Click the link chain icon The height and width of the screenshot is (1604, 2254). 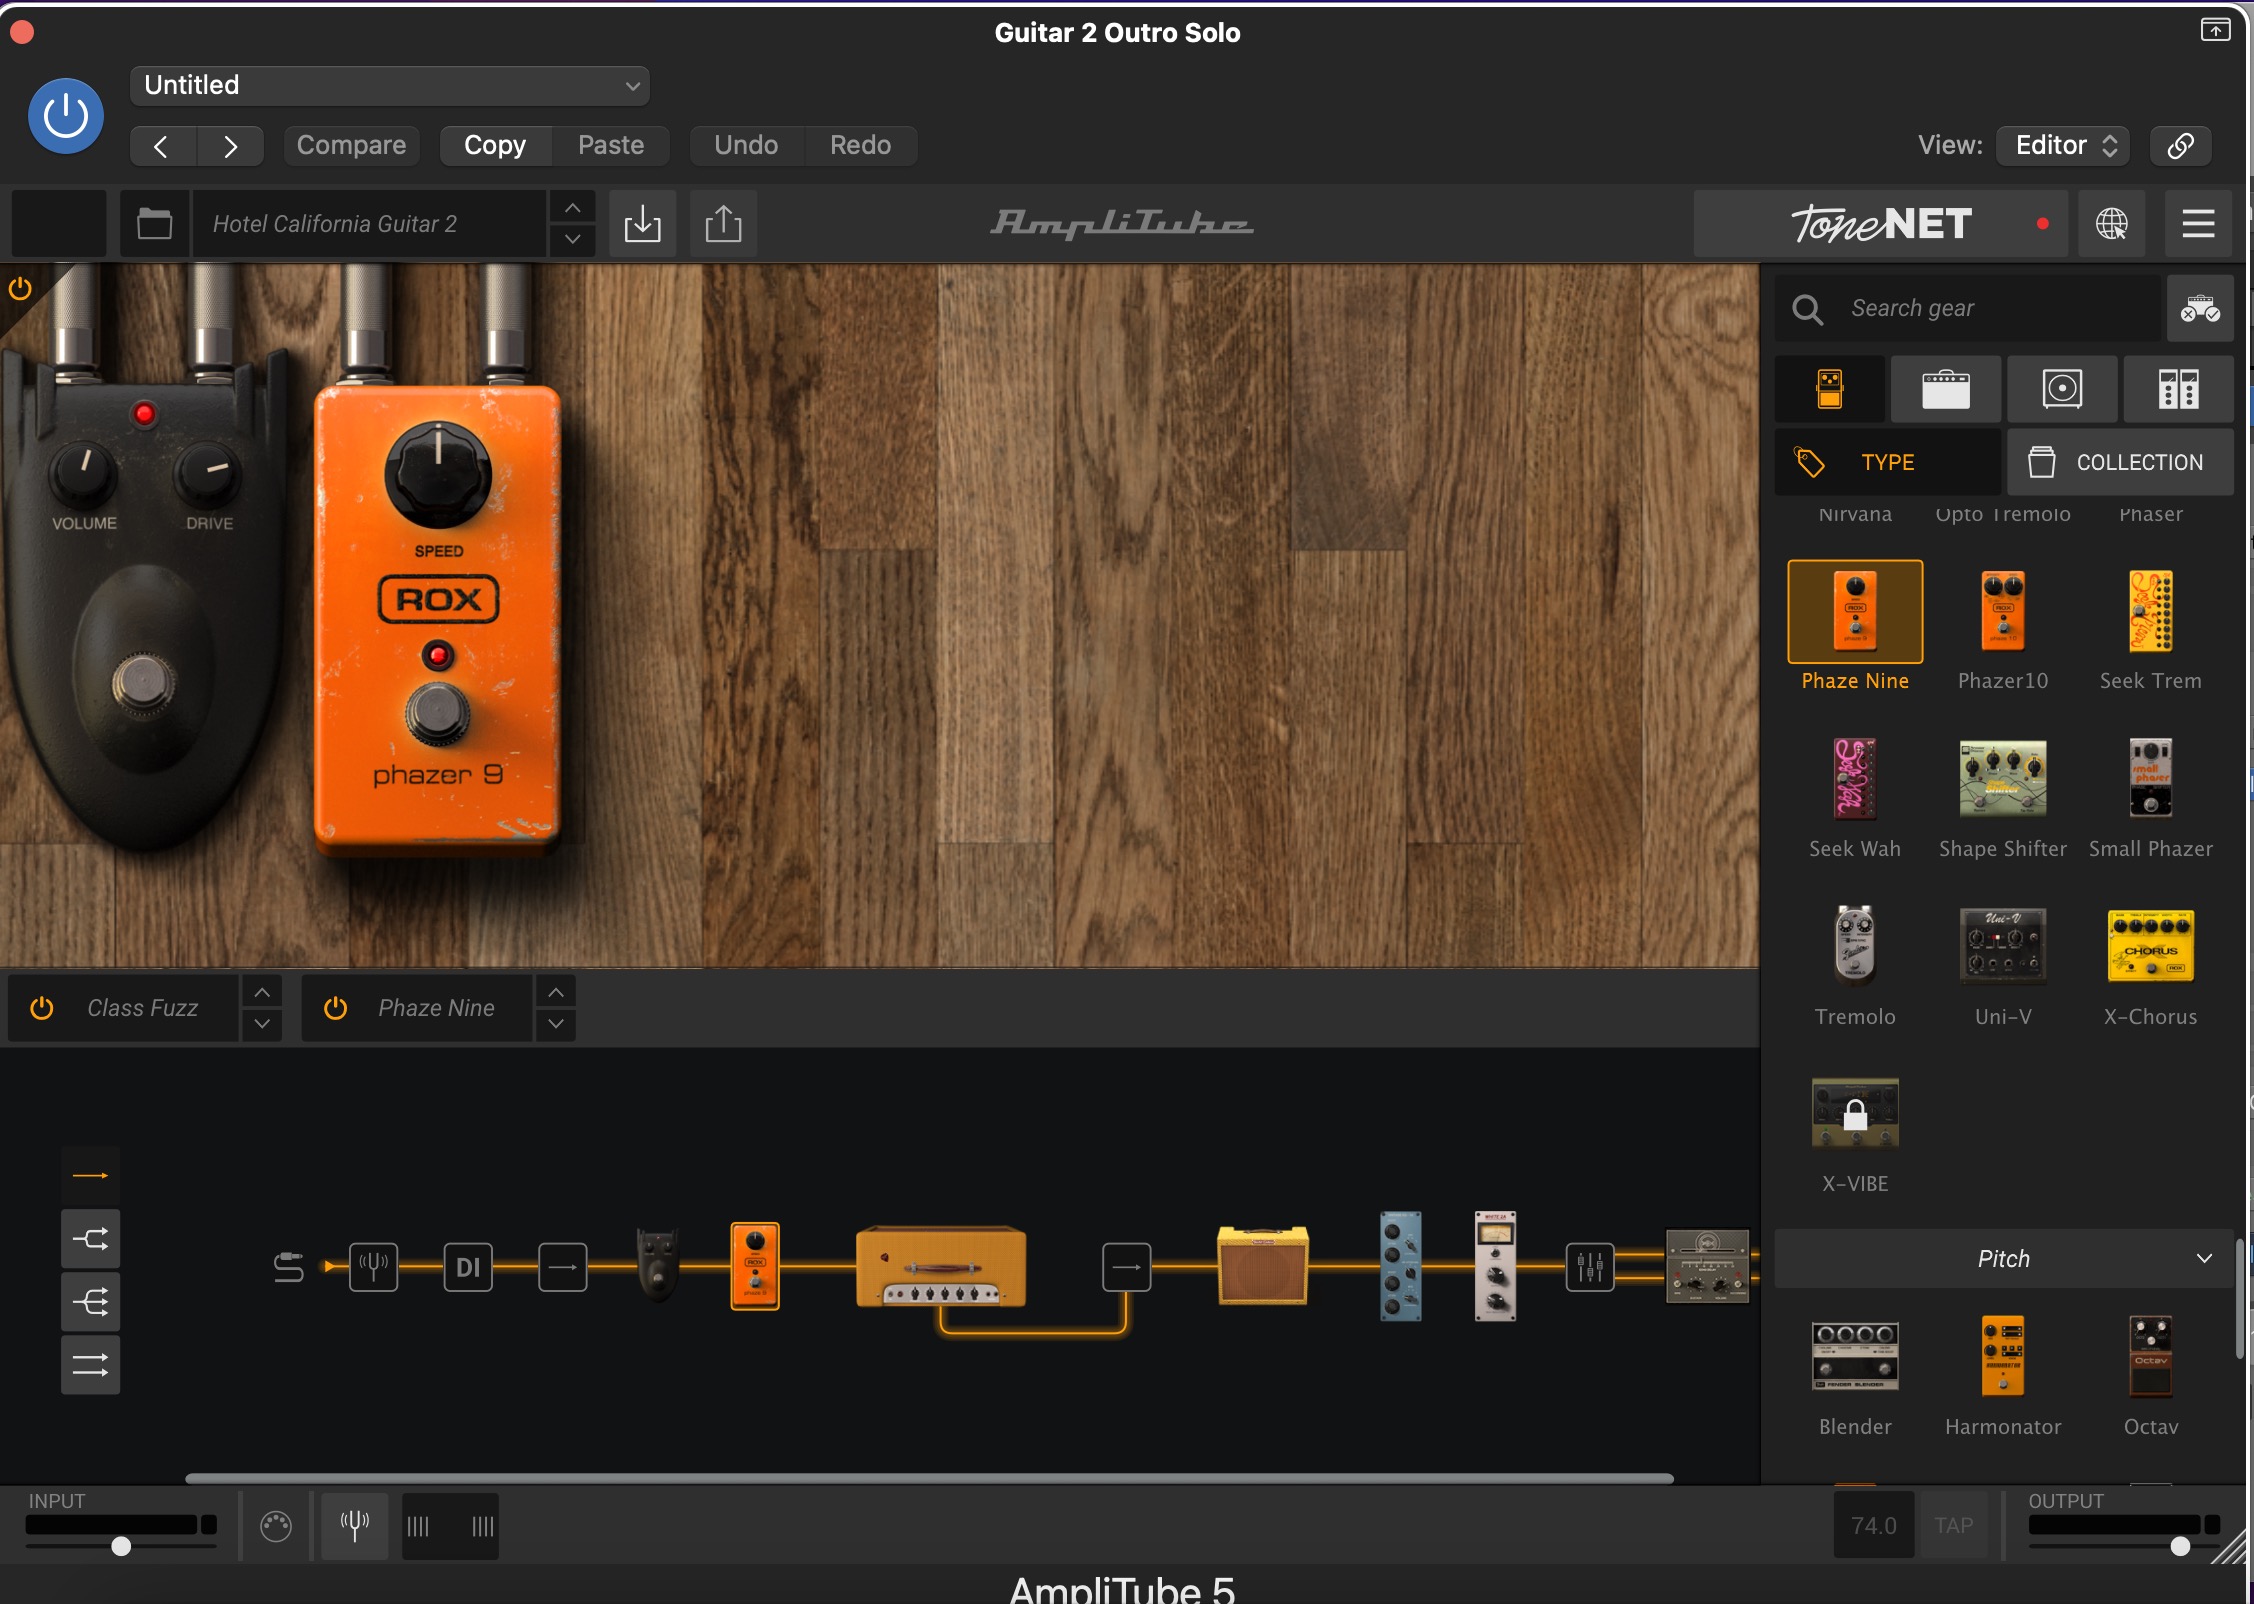click(x=2180, y=146)
